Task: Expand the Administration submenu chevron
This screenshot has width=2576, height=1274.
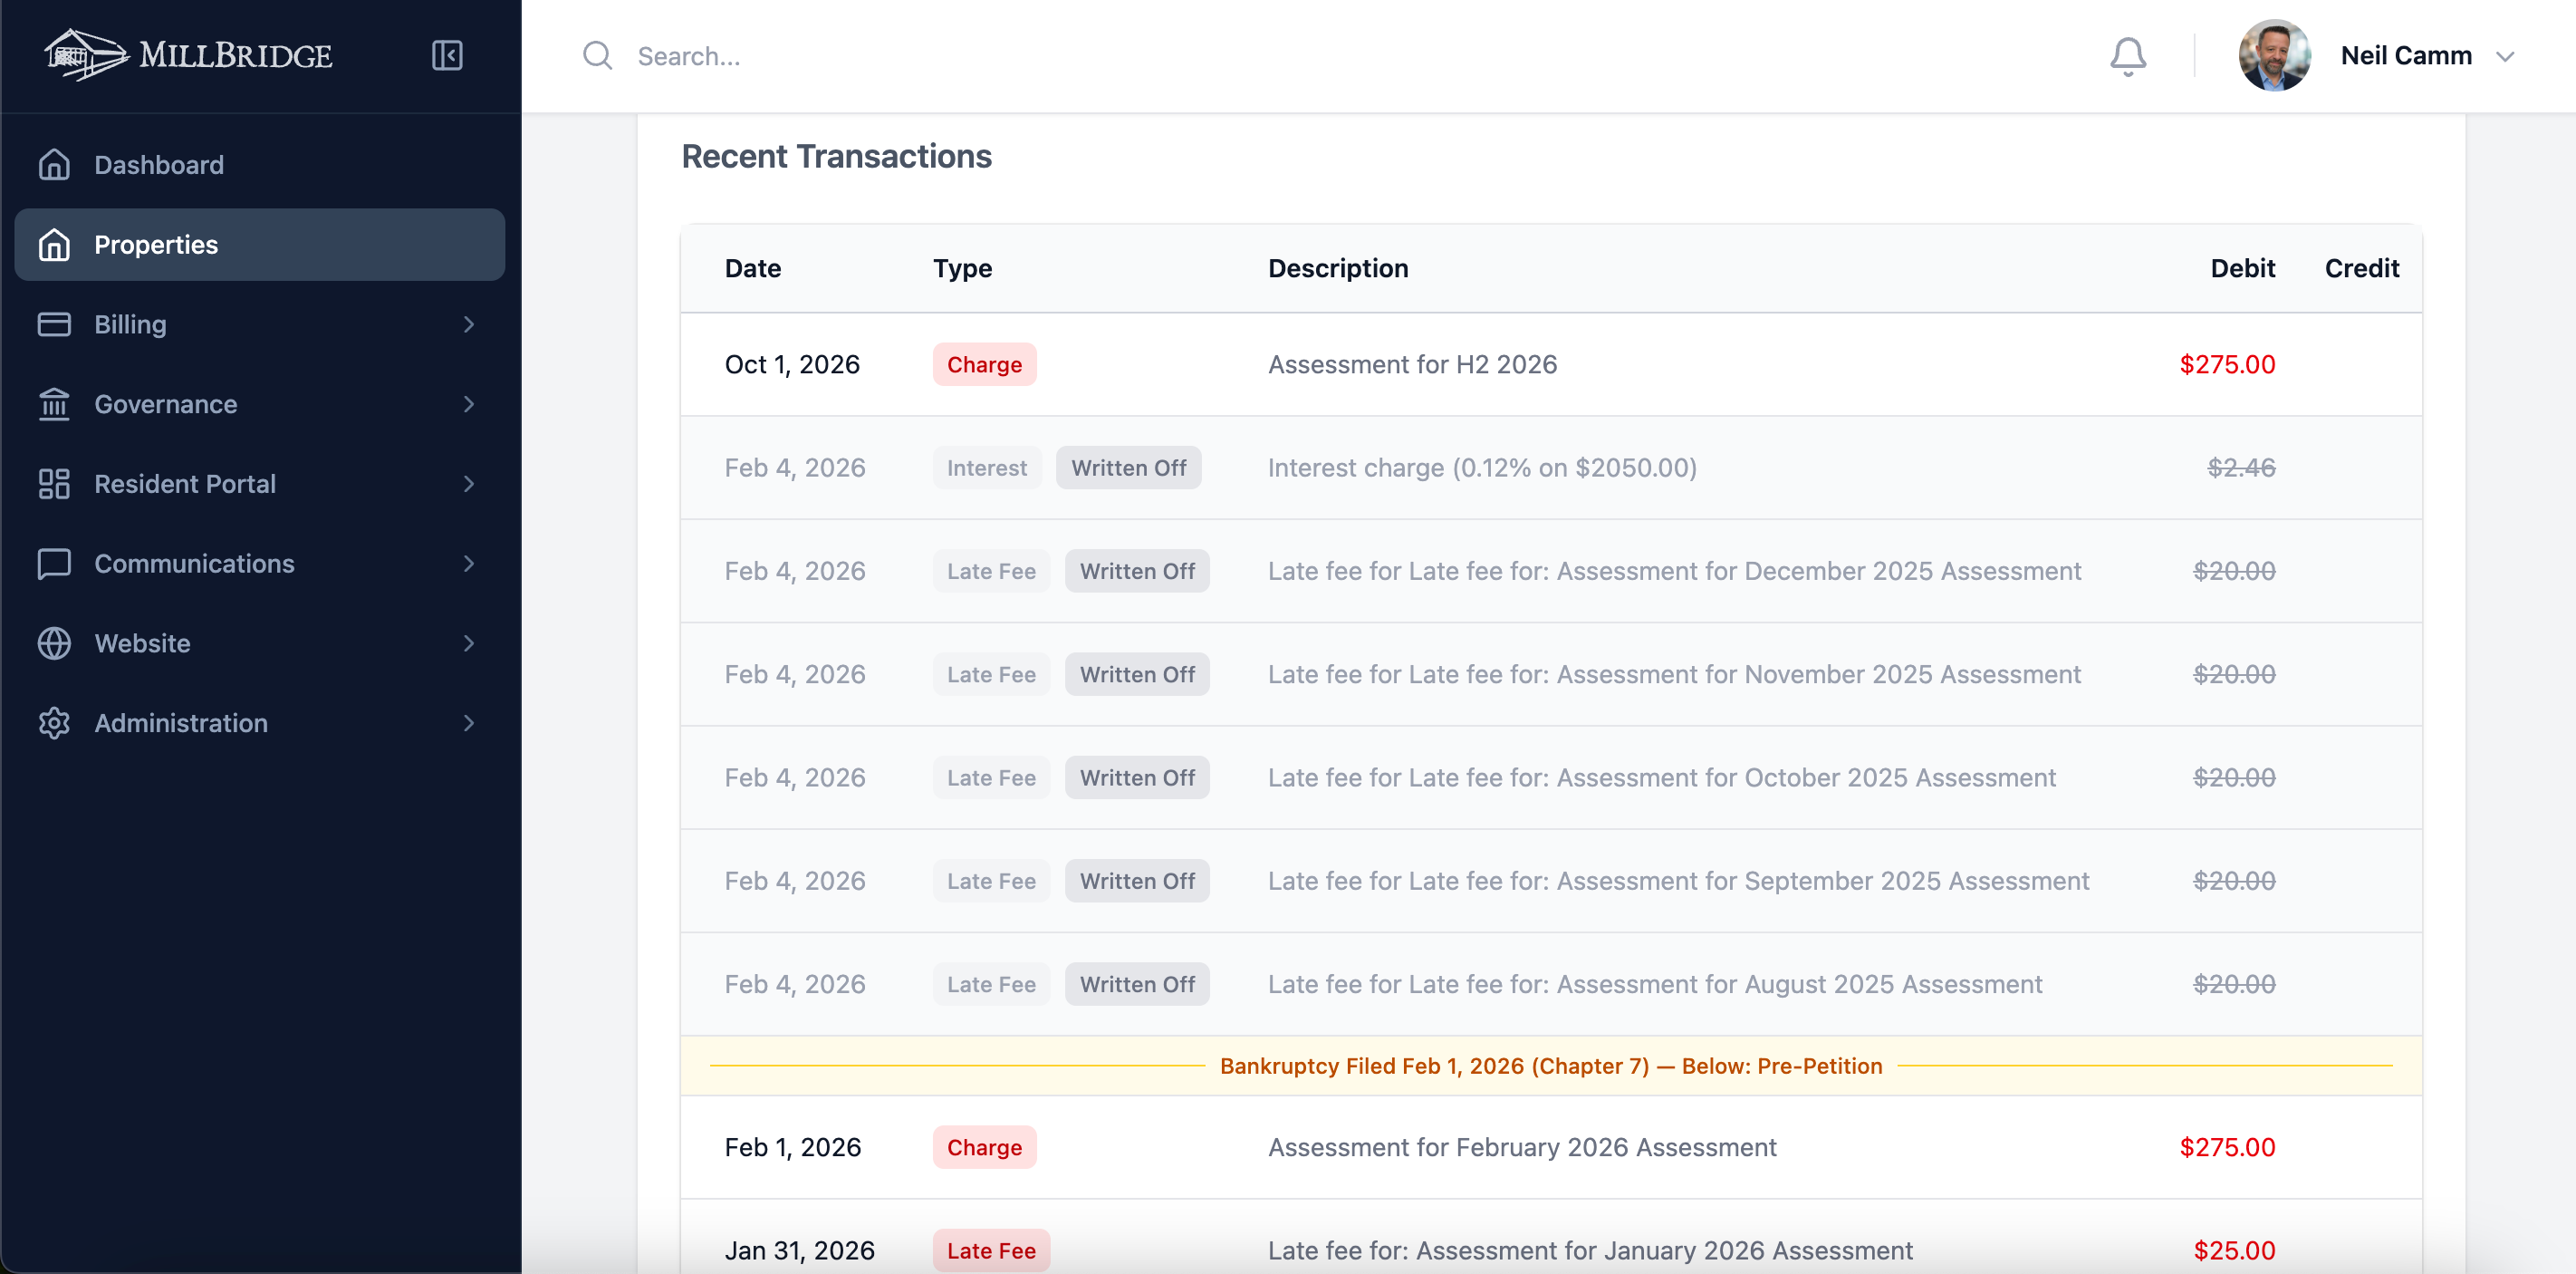Action: pyautogui.click(x=468, y=723)
